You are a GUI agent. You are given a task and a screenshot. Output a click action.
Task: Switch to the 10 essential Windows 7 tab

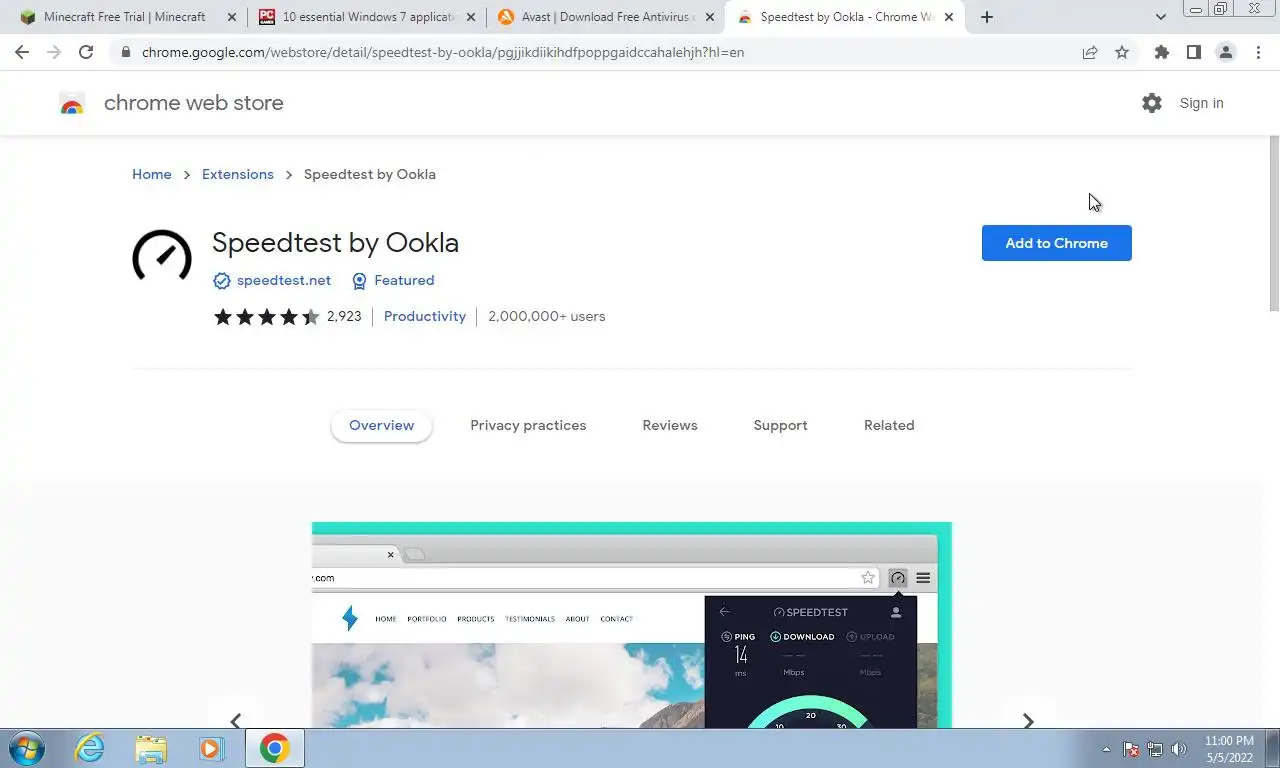[365, 17]
